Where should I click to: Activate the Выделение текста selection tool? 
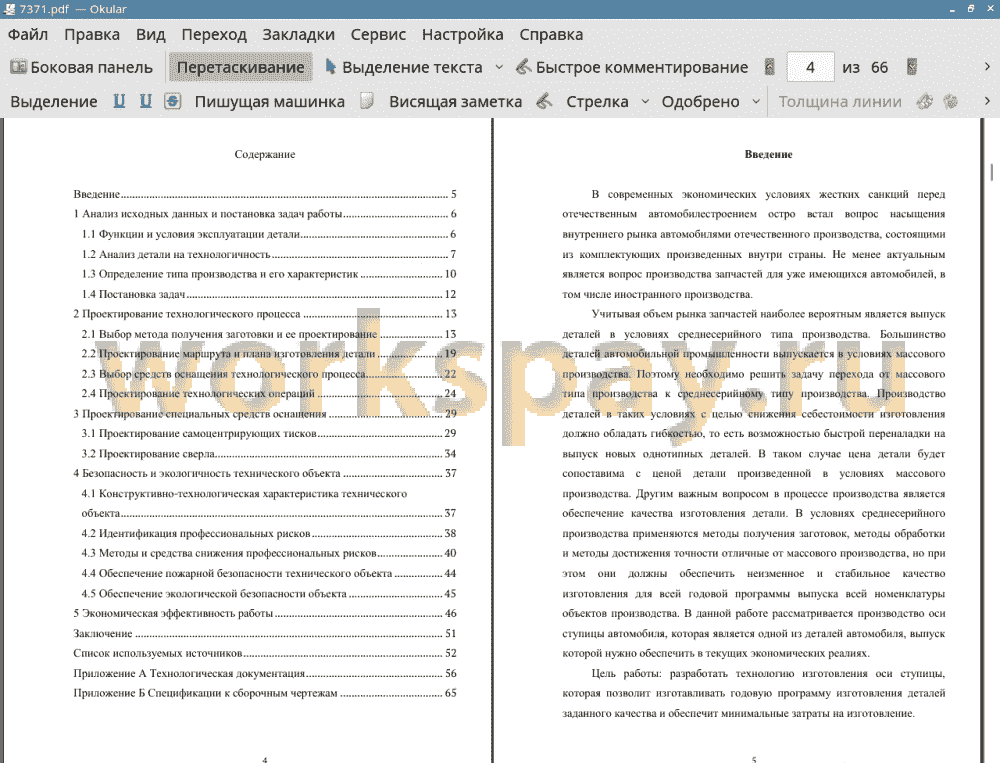[404, 67]
